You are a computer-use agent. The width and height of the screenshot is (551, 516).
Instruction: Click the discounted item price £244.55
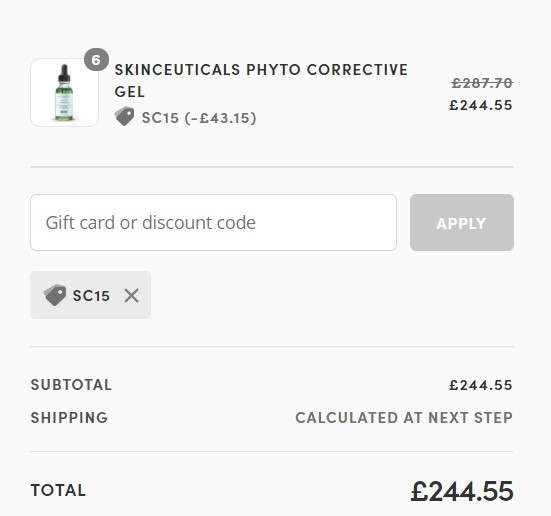pos(481,105)
